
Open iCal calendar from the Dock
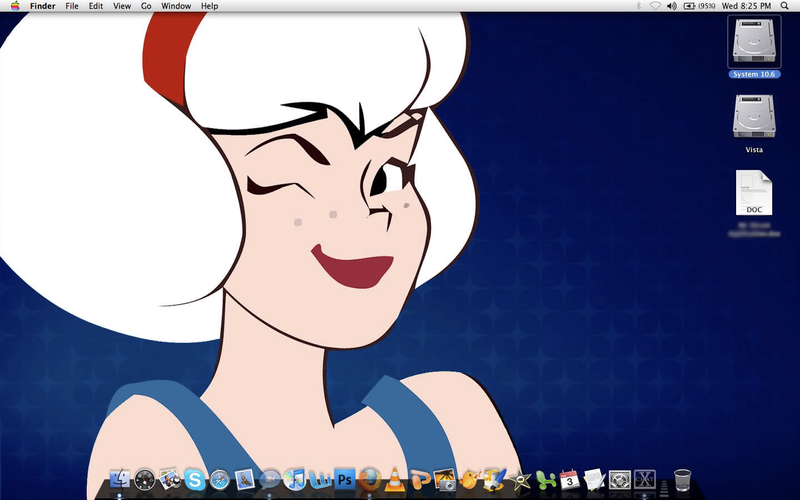click(569, 480)
